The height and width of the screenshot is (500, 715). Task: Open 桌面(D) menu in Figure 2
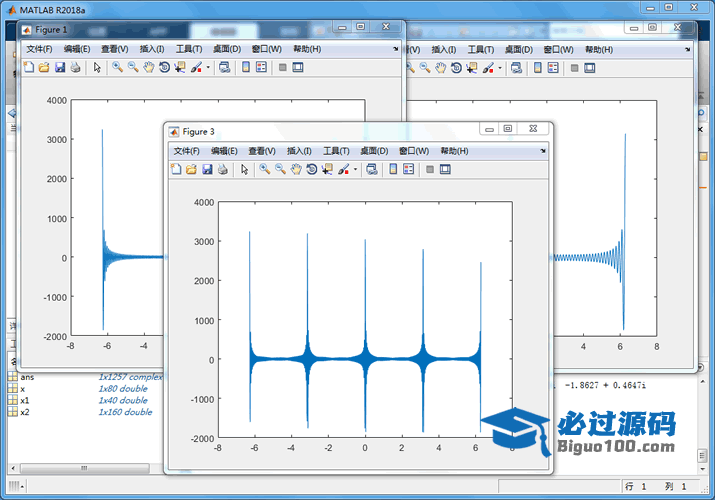tap(519, 50)
